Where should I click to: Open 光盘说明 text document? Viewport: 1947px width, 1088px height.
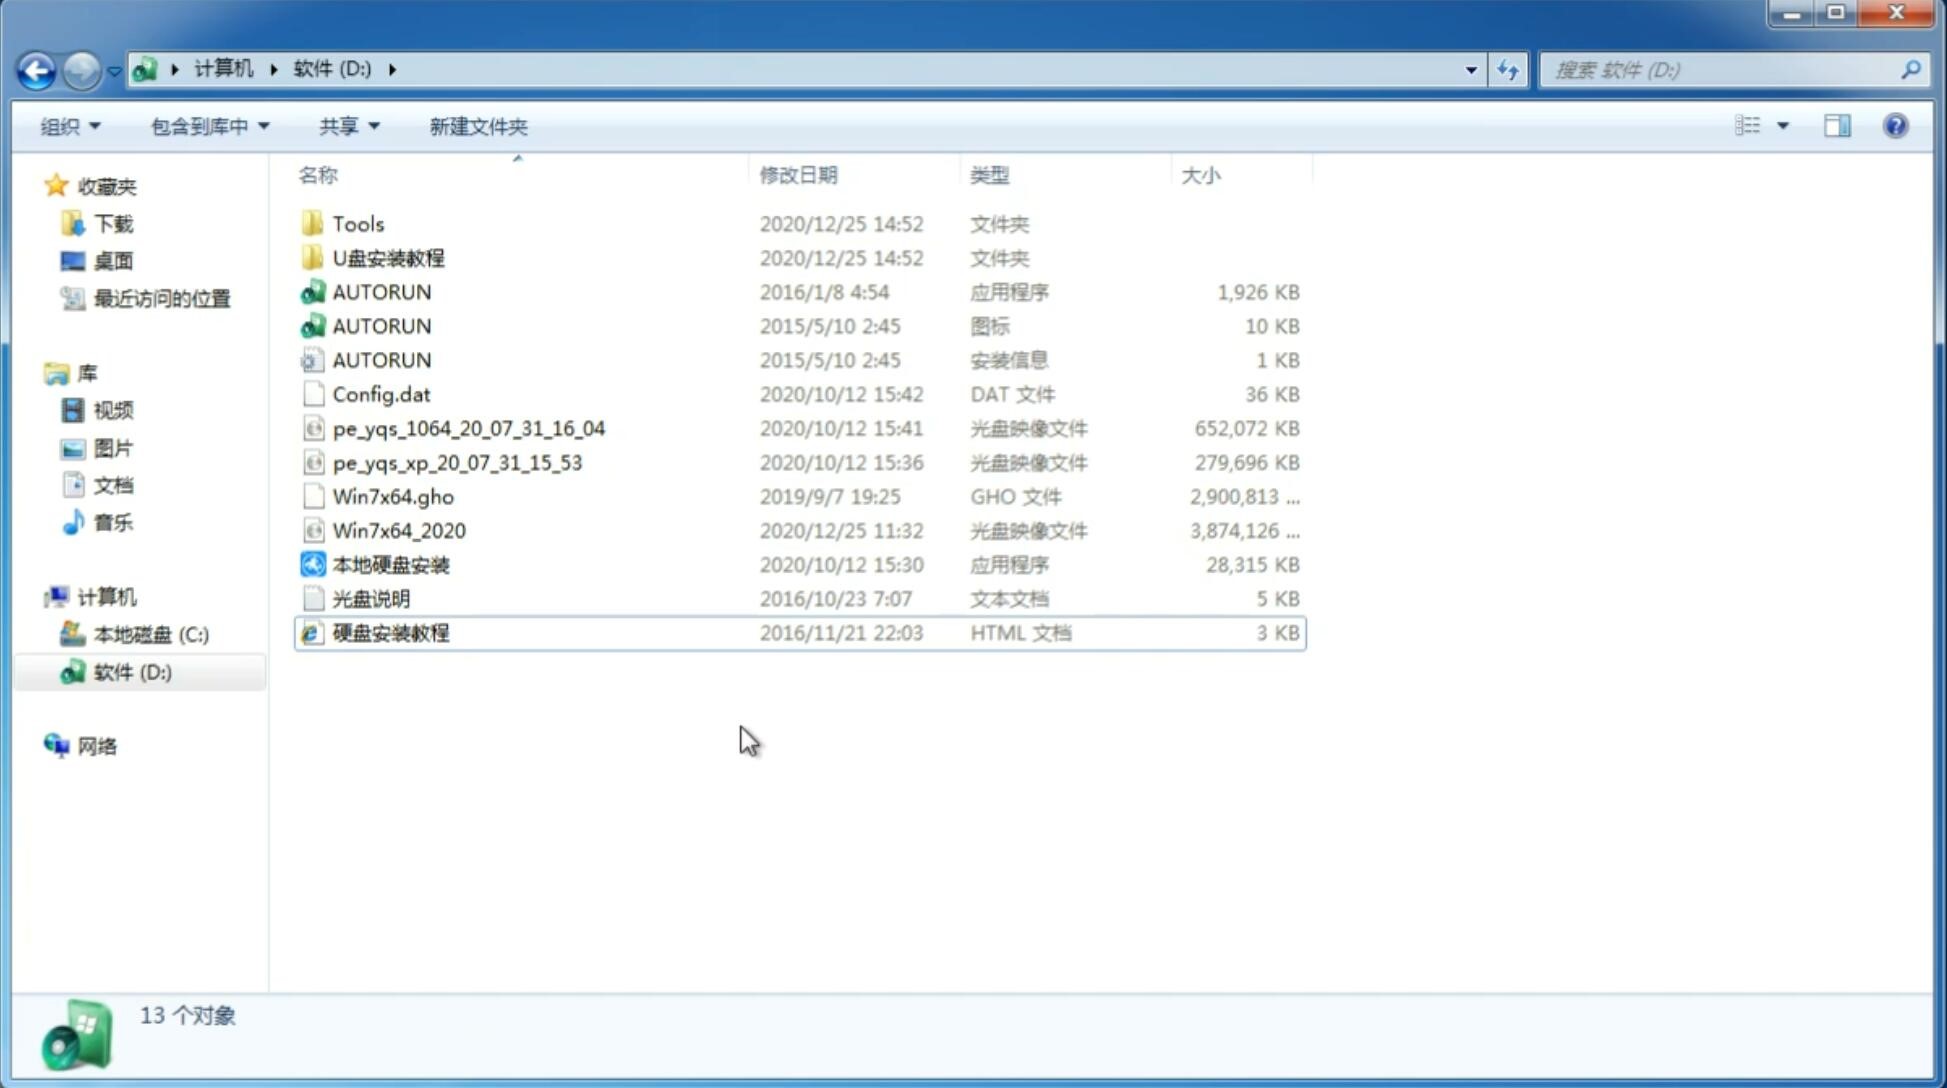pyautogui.click(x=370, y=597)
